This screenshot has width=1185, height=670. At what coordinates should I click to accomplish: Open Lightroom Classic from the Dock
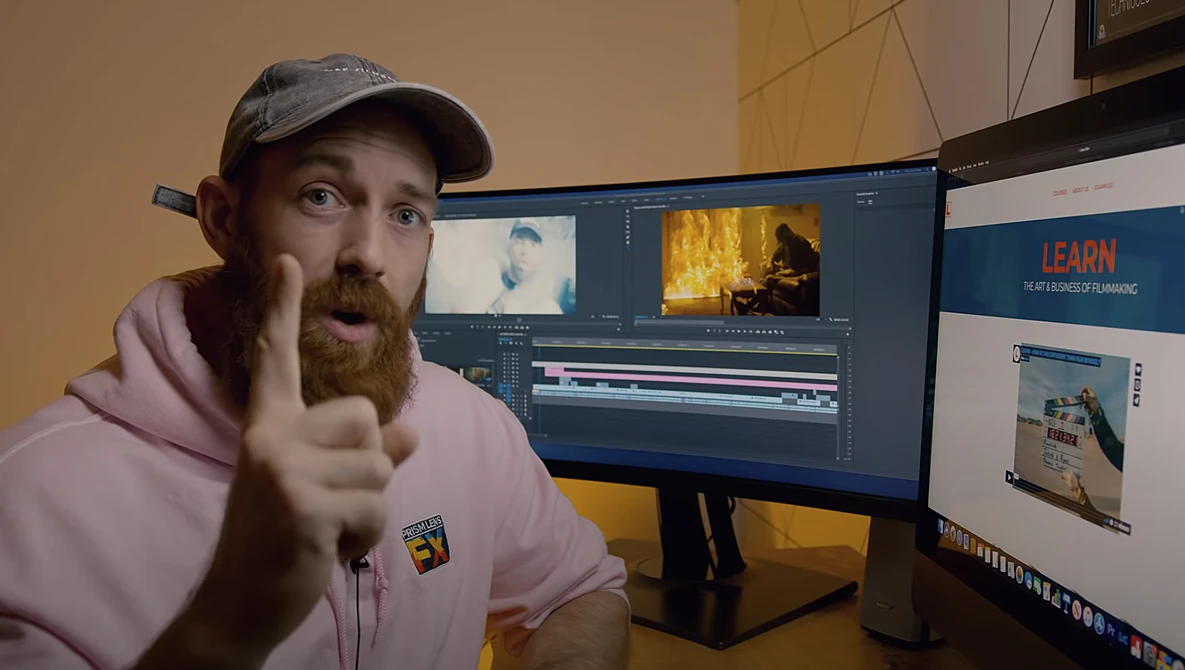pos(1123,638)
